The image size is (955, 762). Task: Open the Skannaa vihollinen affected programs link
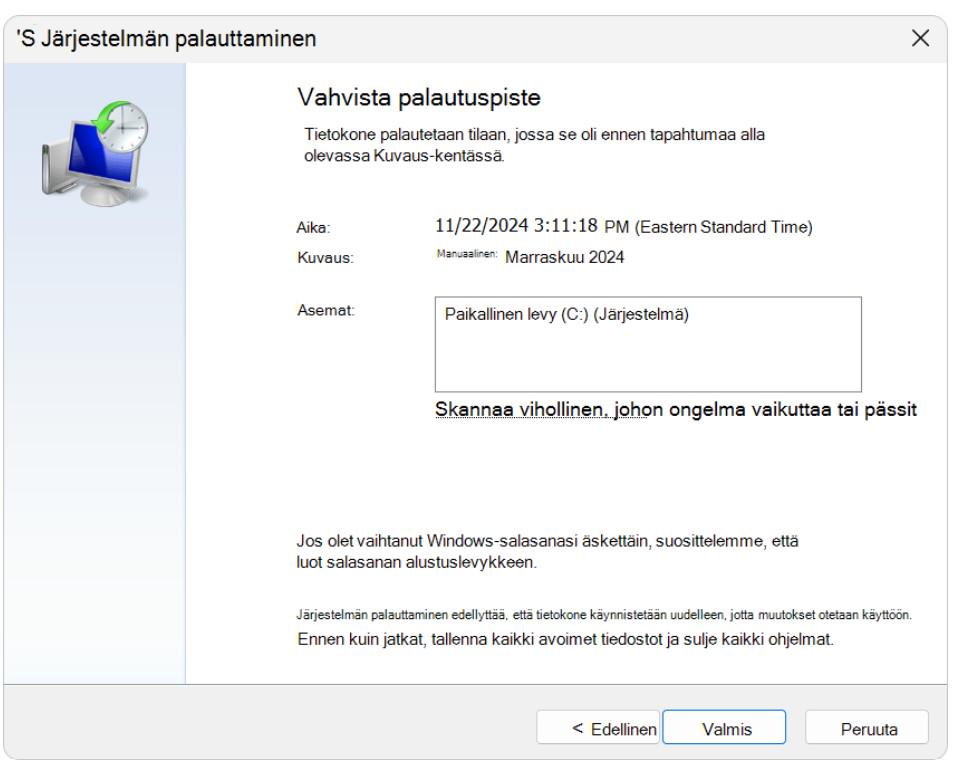pyautogui.click(x=676, y=411)
